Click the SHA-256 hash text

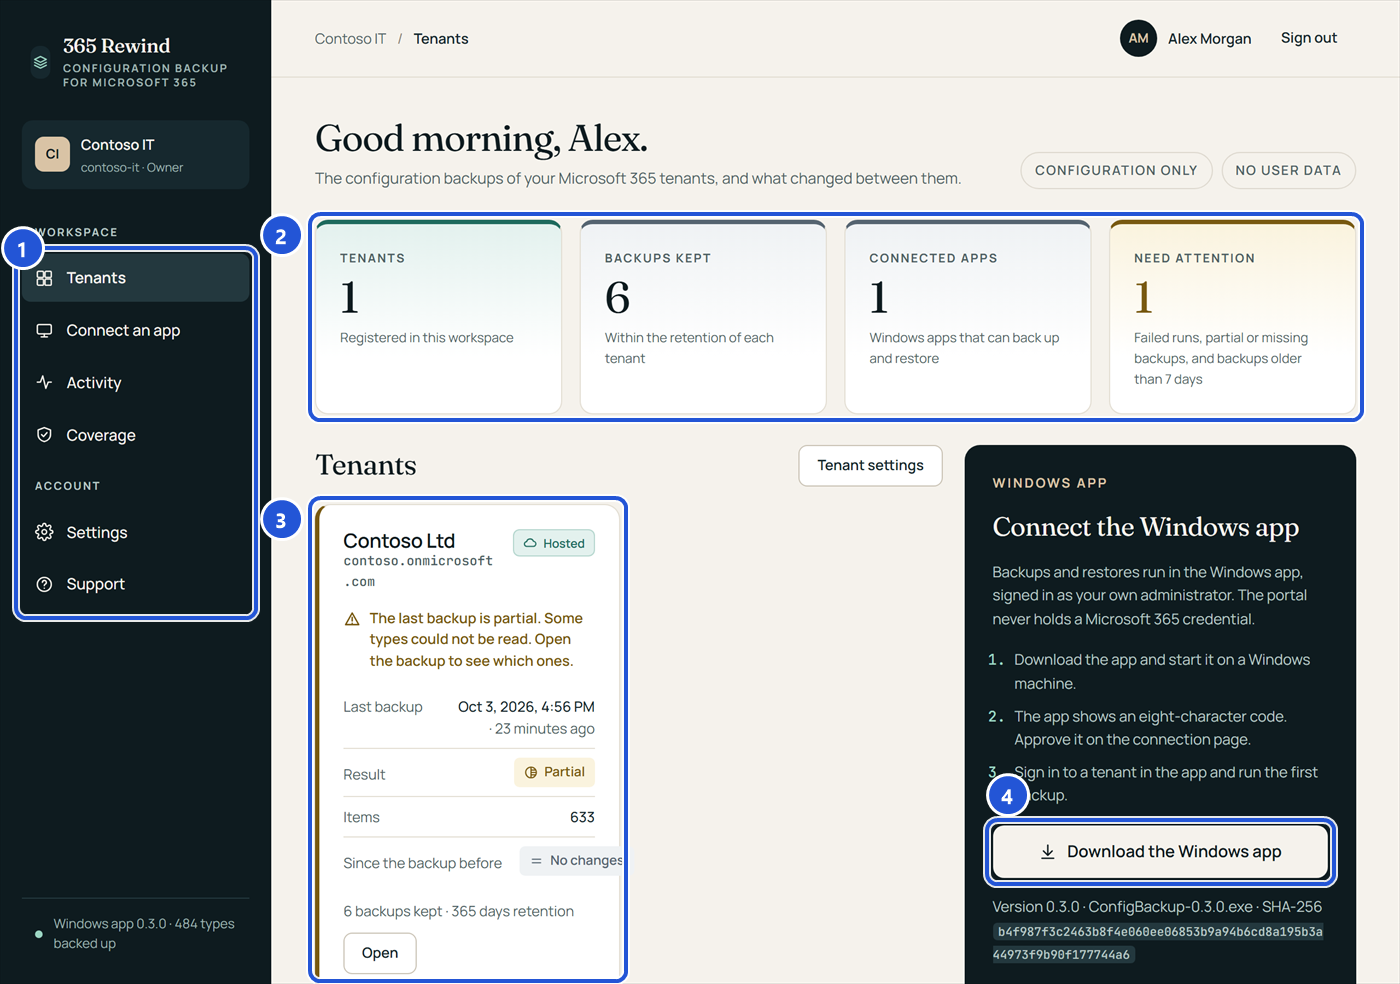(1158, 943)
